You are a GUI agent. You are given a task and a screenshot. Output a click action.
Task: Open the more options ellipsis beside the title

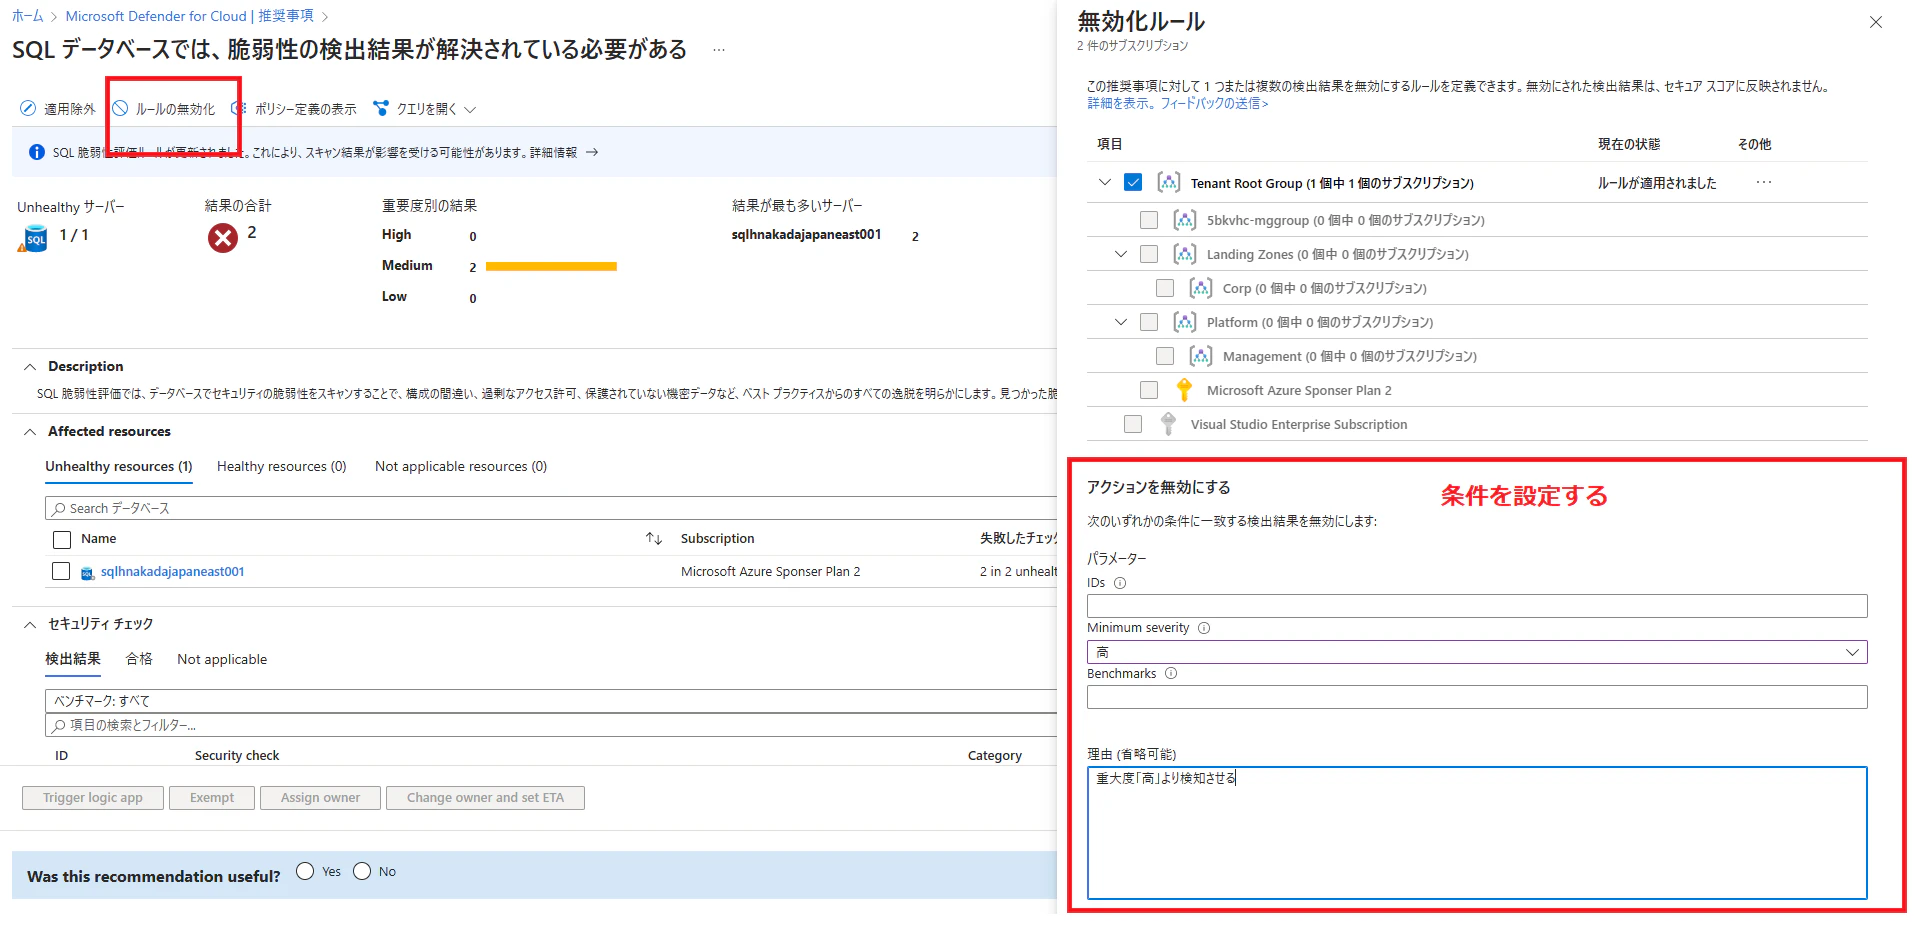tap(719, 50)
